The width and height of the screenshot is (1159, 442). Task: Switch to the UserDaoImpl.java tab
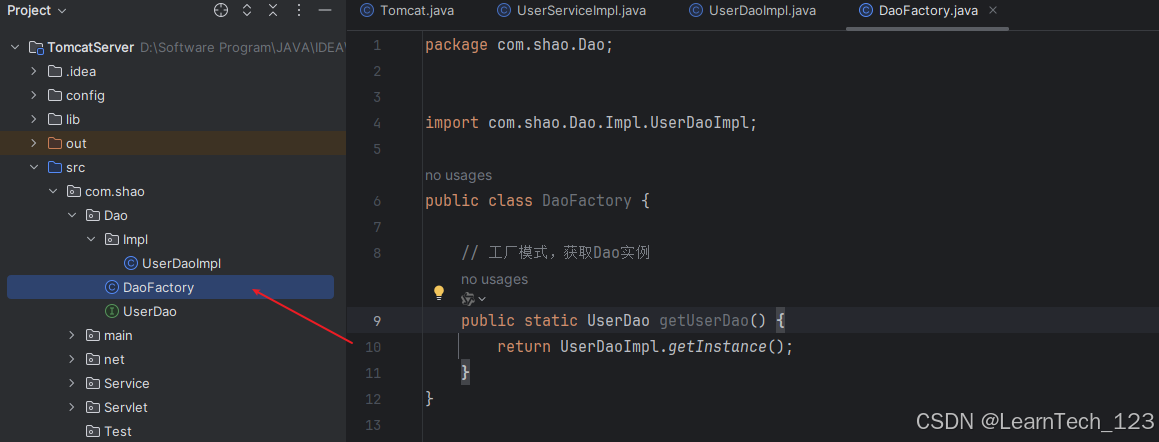tap(752, 10)
